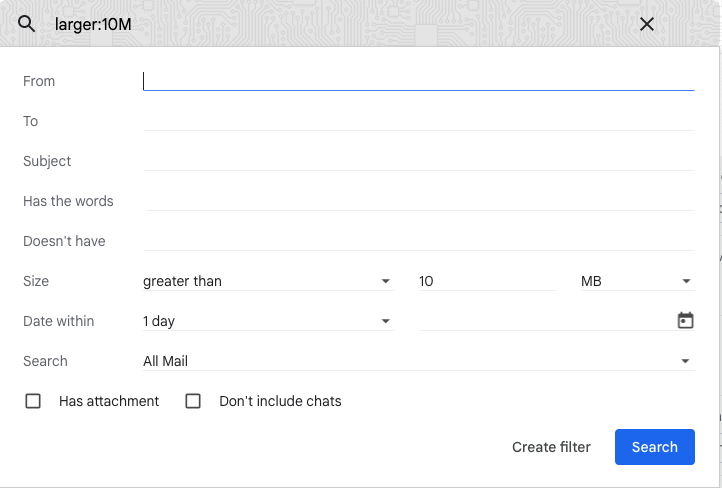
Task: Clear search with the X icon
Action: (x=646, y=24)
